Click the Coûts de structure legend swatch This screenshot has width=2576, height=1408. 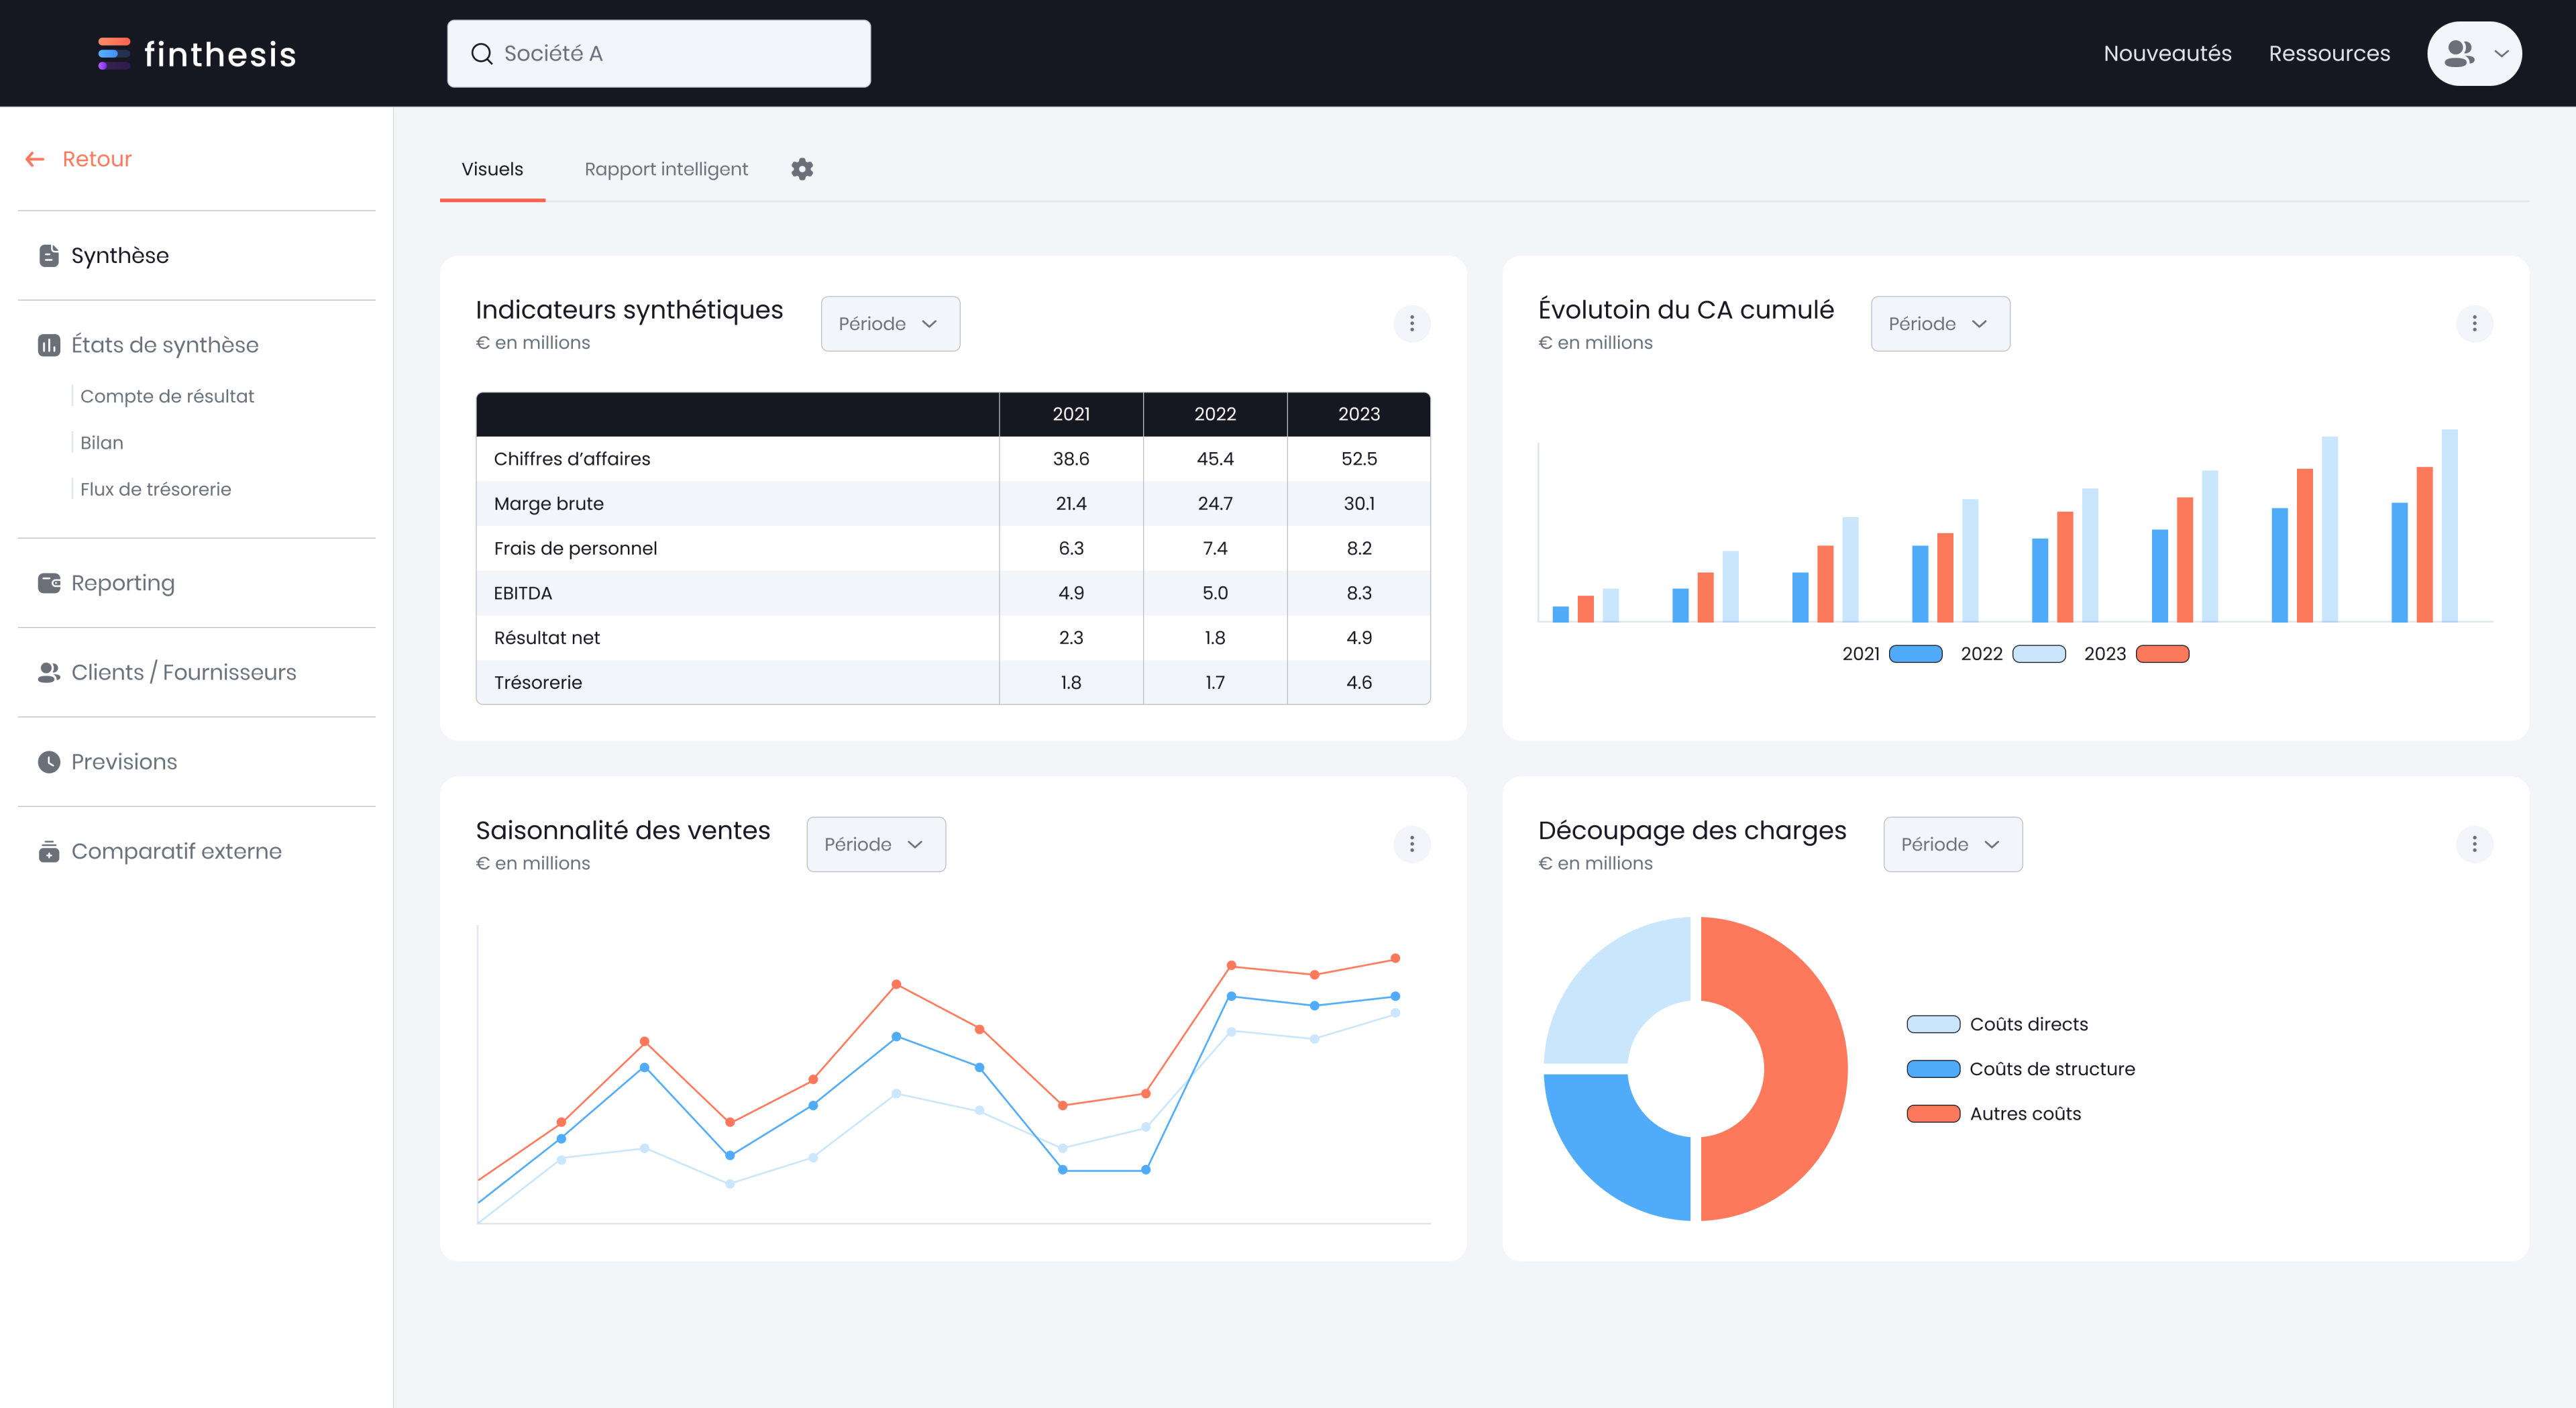point(1933,1069)
